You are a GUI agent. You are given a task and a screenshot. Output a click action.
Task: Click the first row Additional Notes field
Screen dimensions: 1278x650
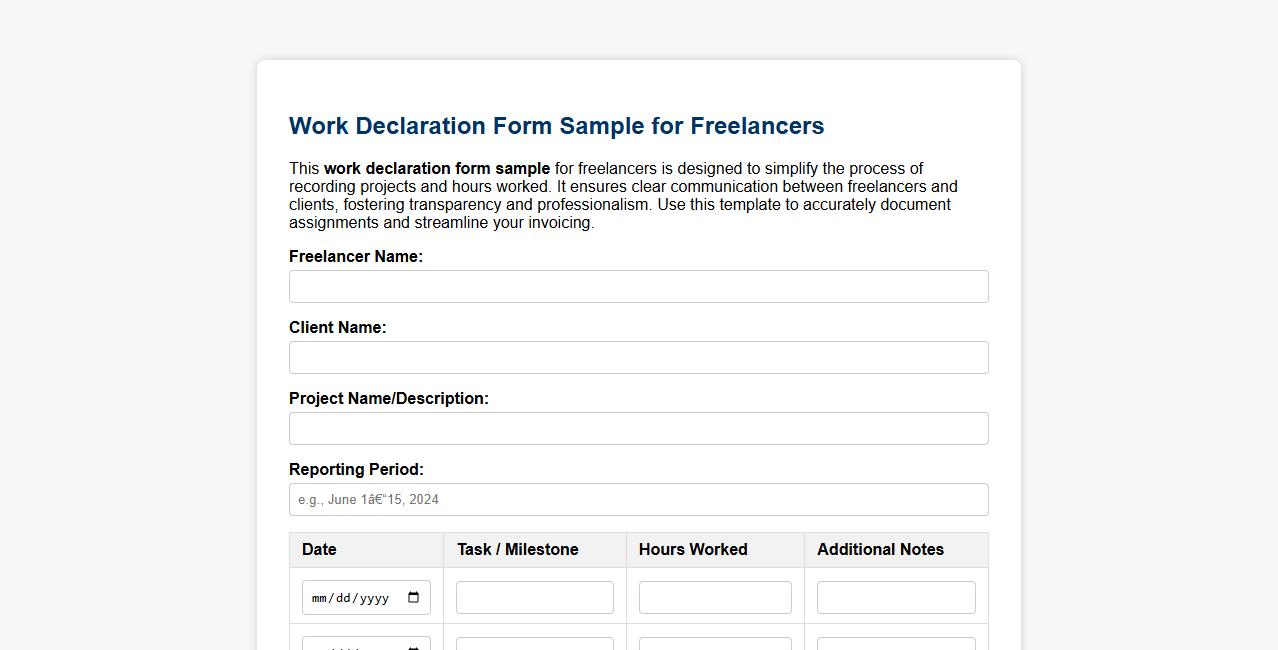(x=895, y=597)
